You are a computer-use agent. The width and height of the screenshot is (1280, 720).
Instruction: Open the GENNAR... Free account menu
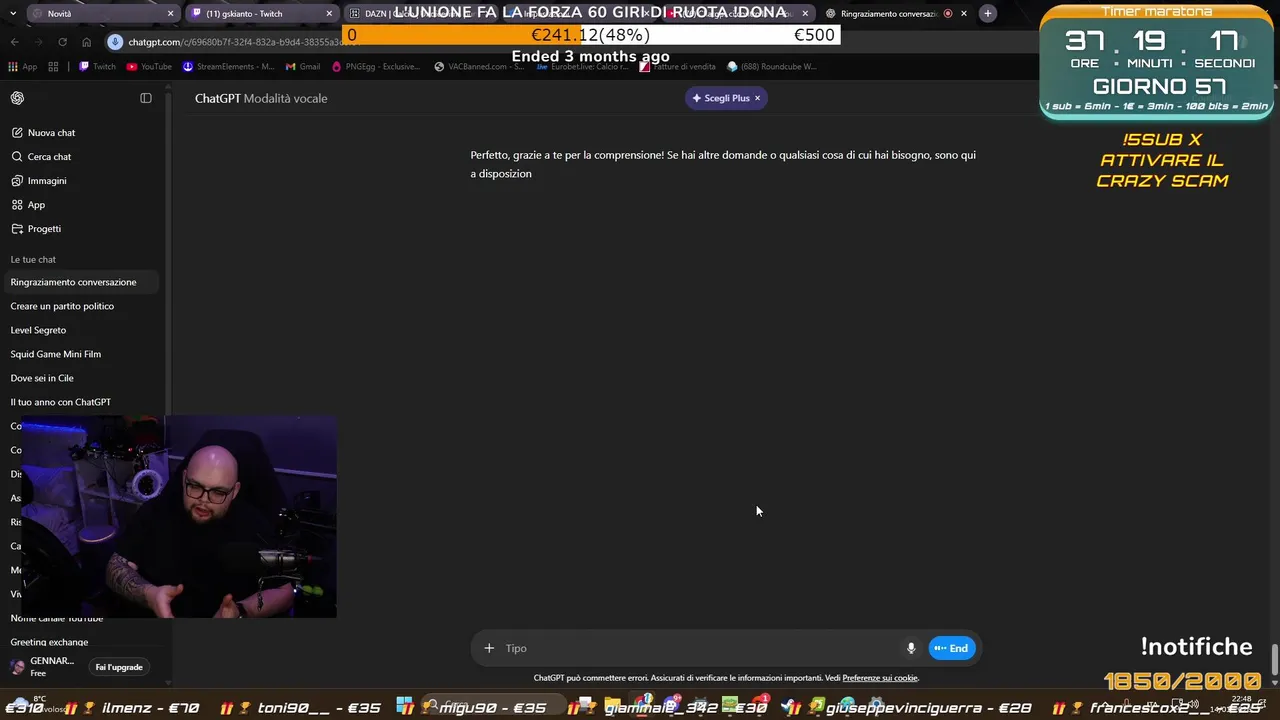click(x=43, y=667)
